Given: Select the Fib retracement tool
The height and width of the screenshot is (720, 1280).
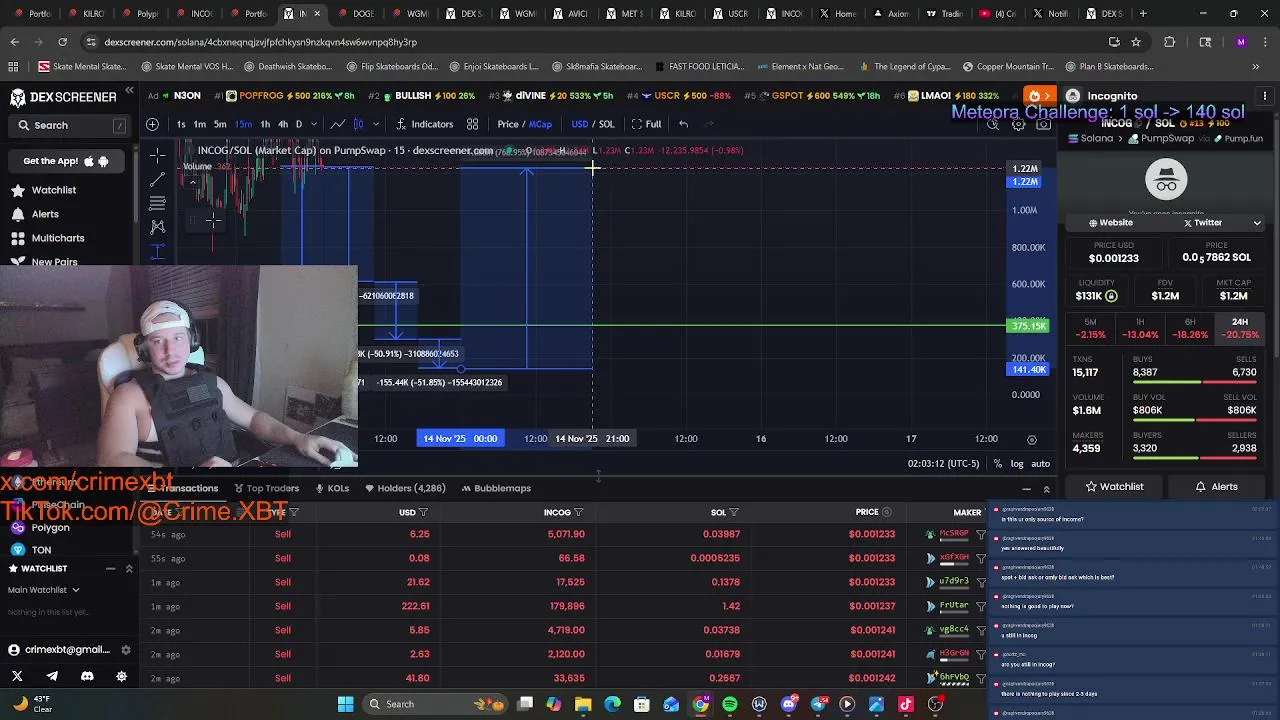Looking at the screenshot, I should [x=157, y=203].
